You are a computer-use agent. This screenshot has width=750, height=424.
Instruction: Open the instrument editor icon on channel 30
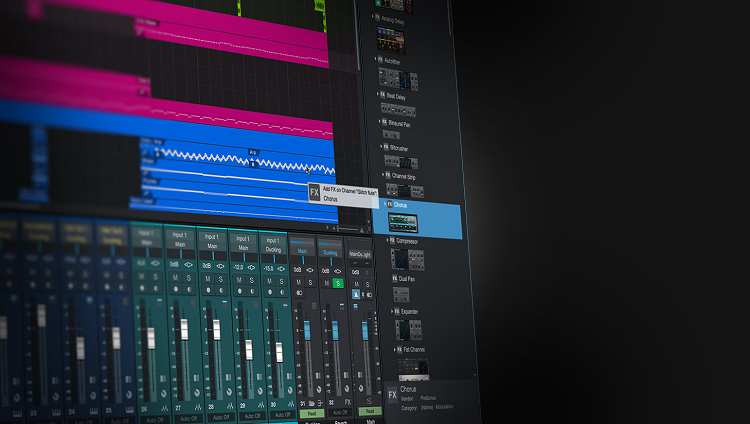pyautogui.click(x=291, y=404)
